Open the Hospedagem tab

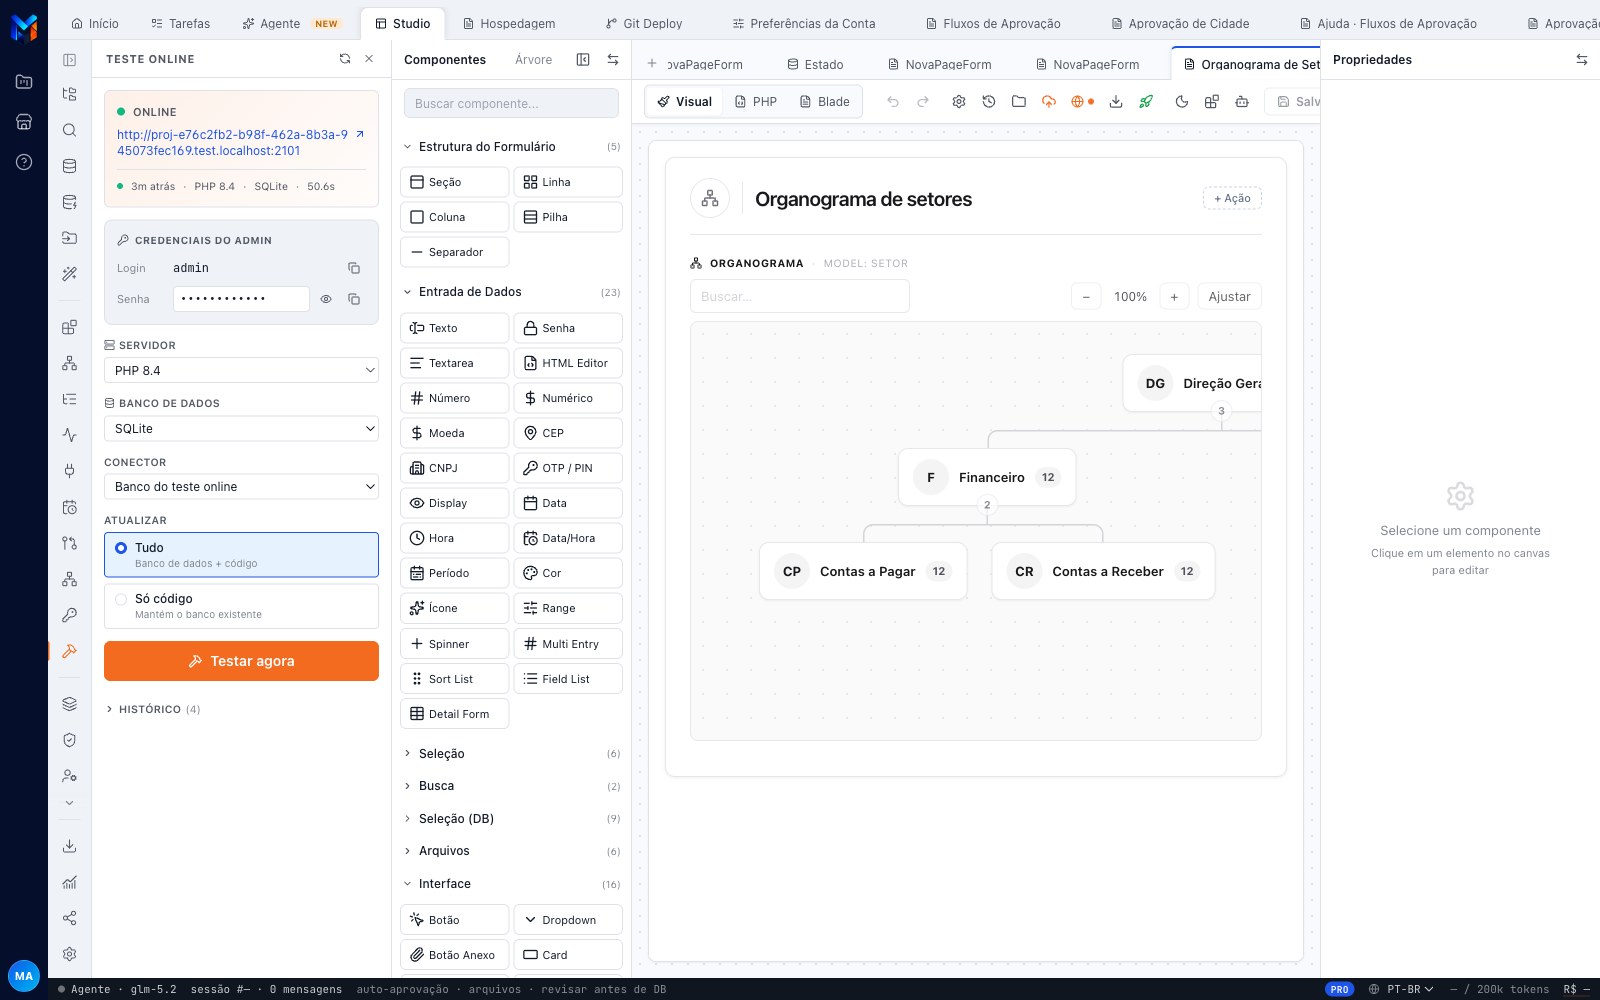click(509, 23)
